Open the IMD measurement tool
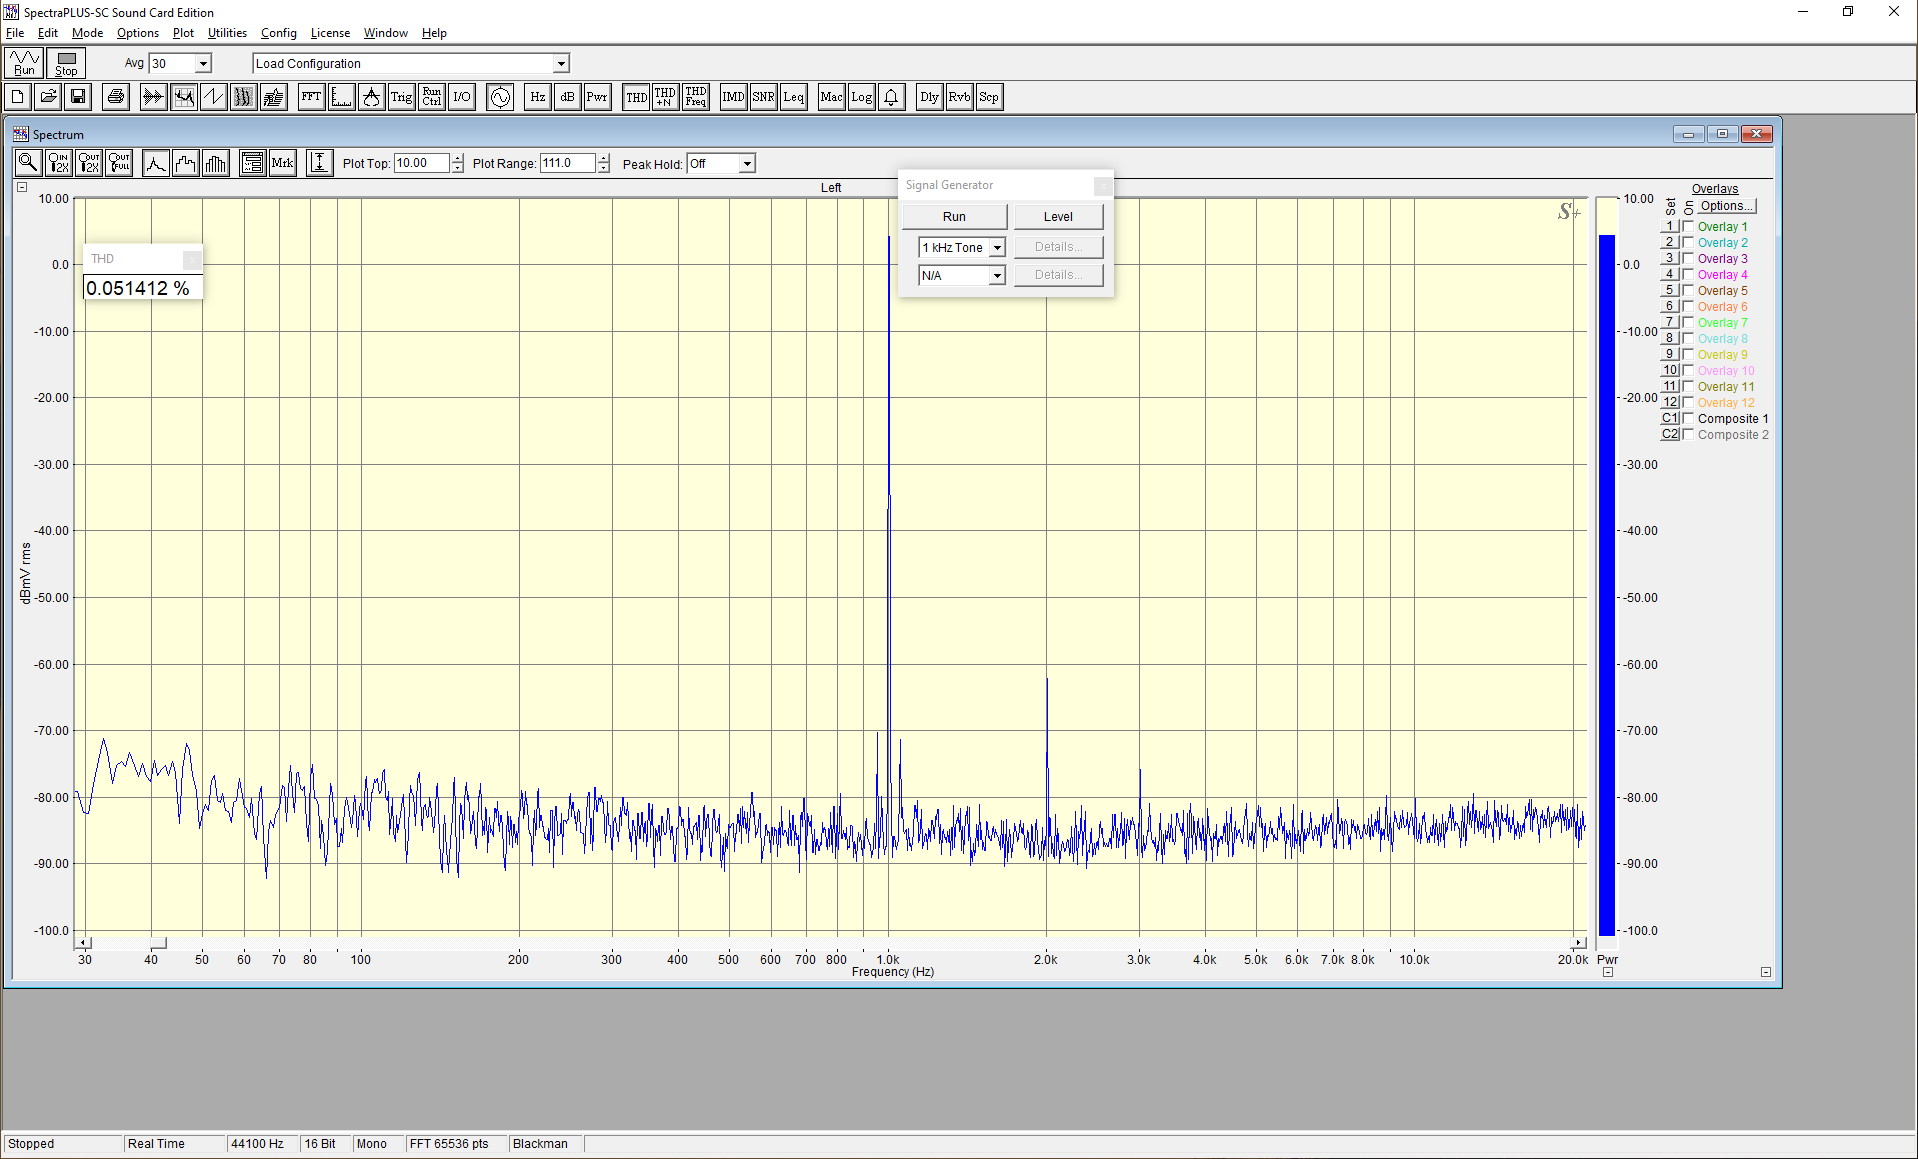 pos(733,97)
